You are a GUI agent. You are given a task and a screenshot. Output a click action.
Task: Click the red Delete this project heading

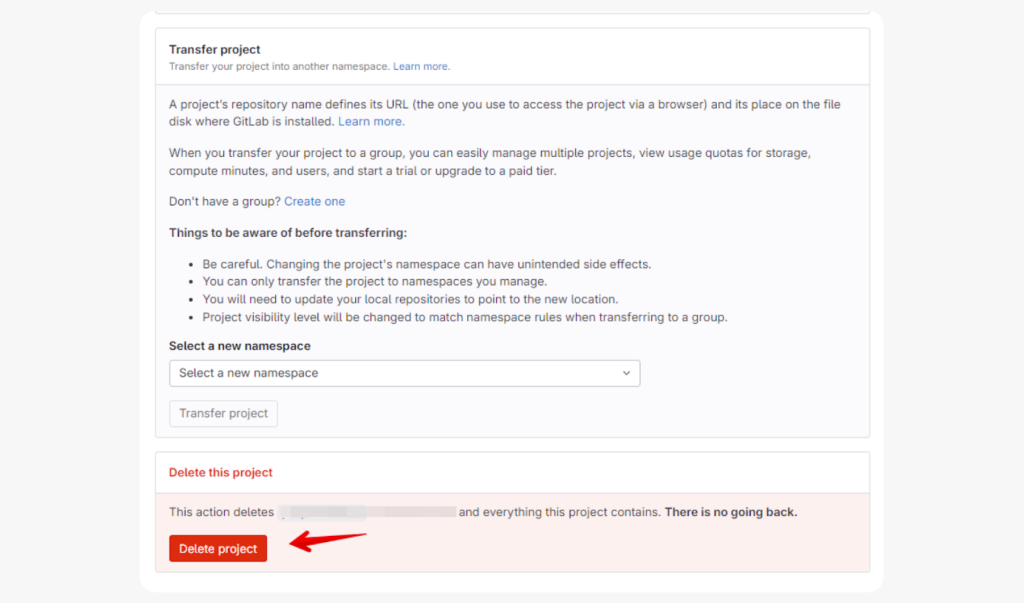pos(221,472)
